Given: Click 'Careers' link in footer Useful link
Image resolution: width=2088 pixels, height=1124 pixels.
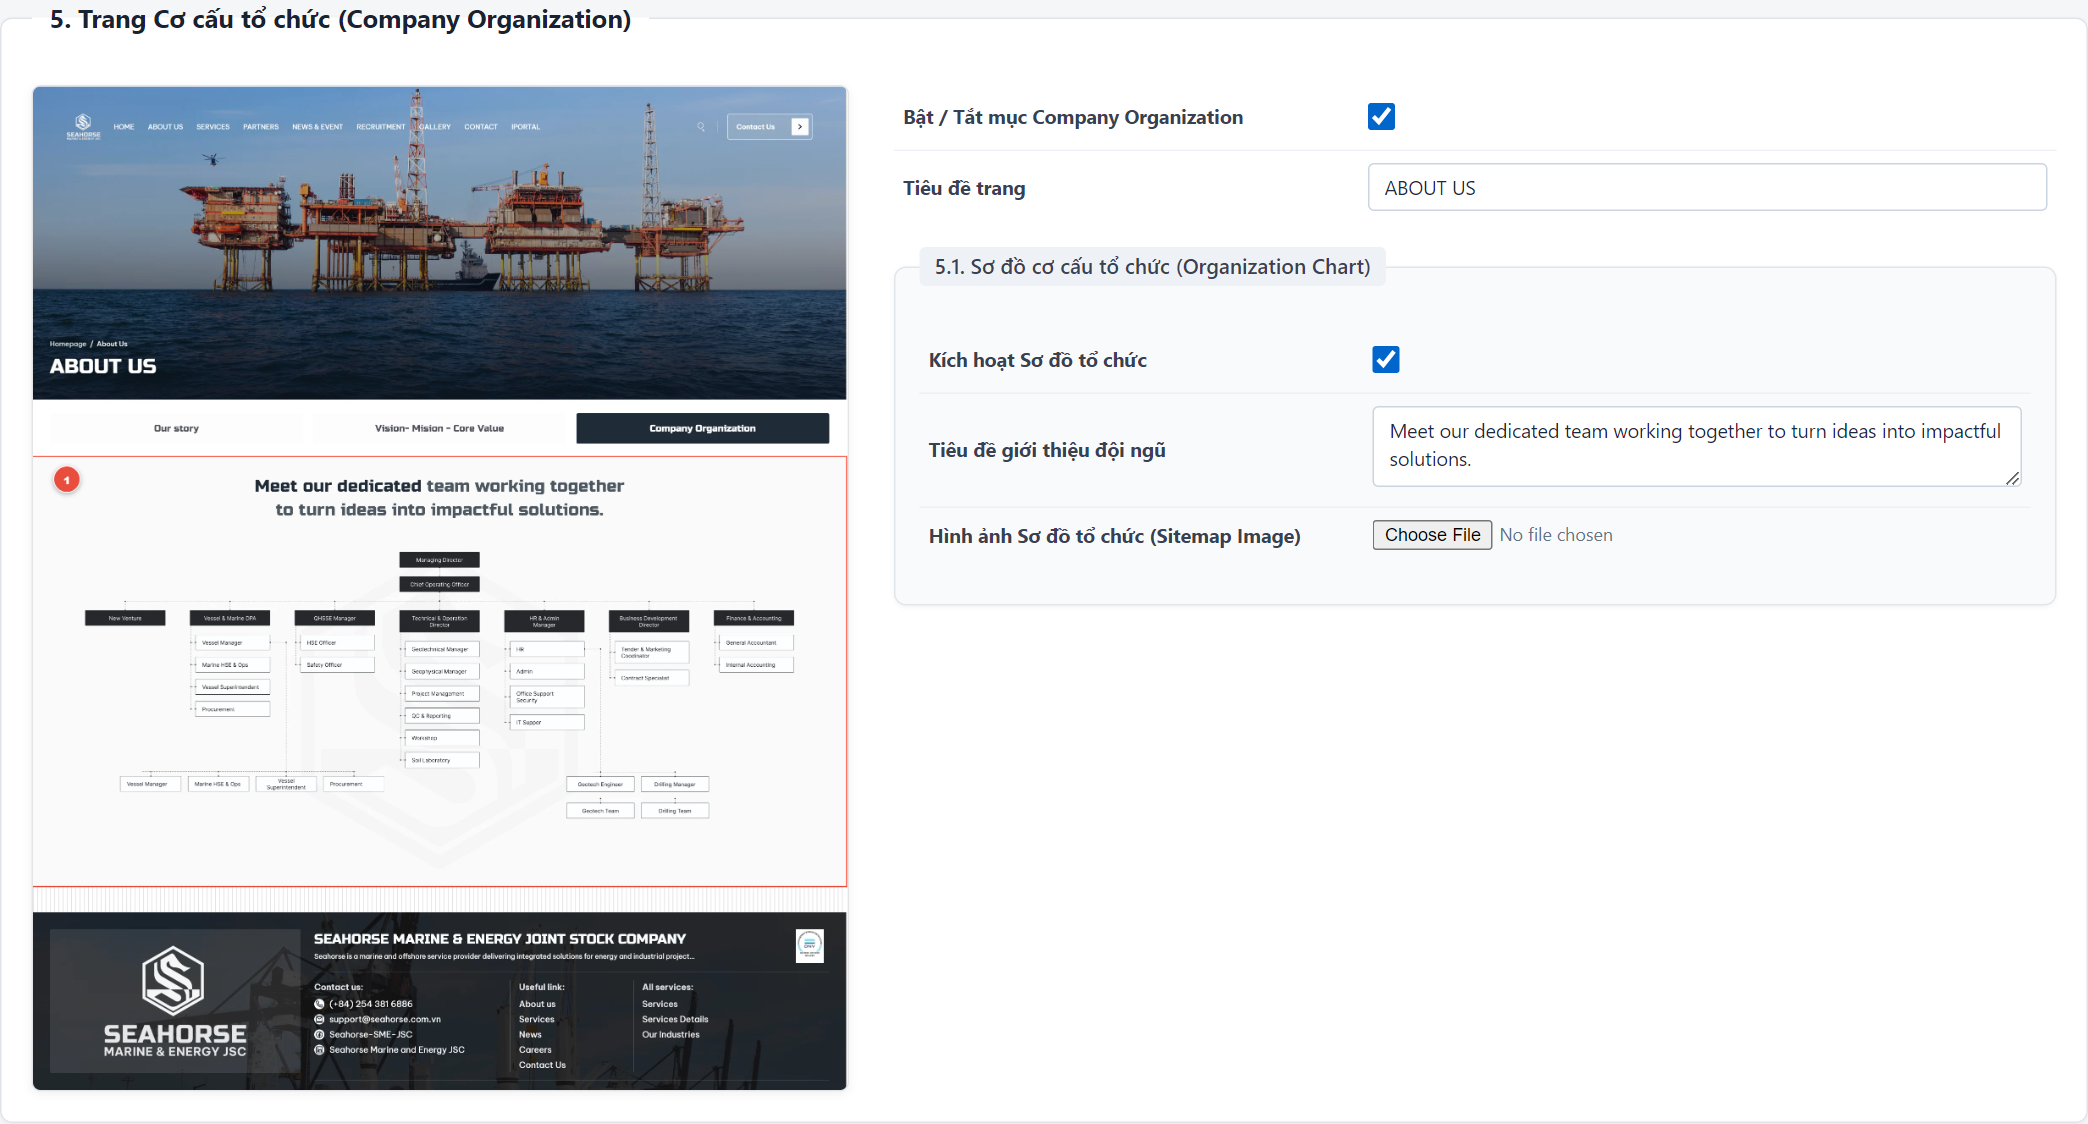Looking at the screenshot, I should [x=535, y=1050].
